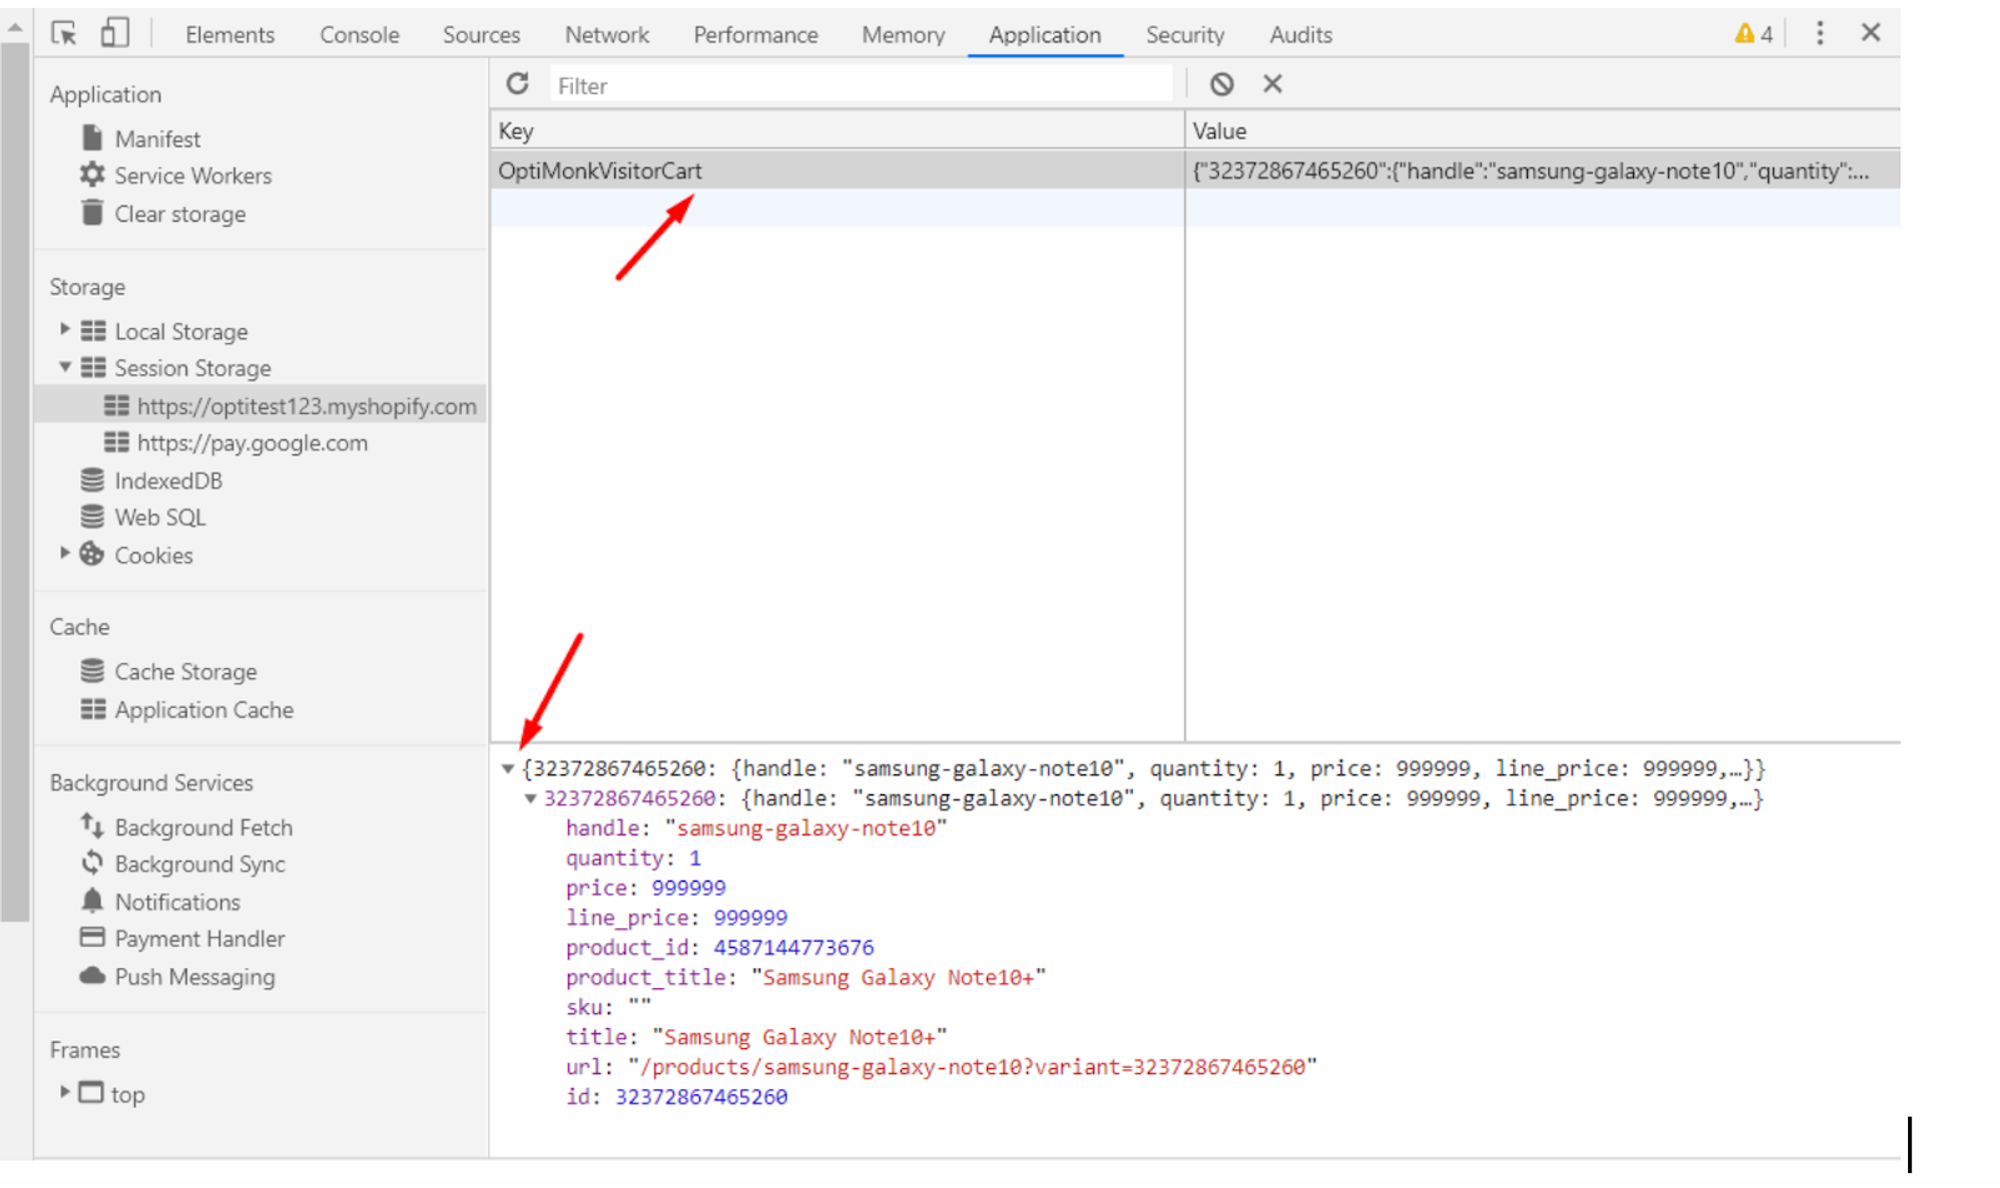Switch to the Console tab
The width and height of the screenshot is (2000, 1188).
(359, 35)
